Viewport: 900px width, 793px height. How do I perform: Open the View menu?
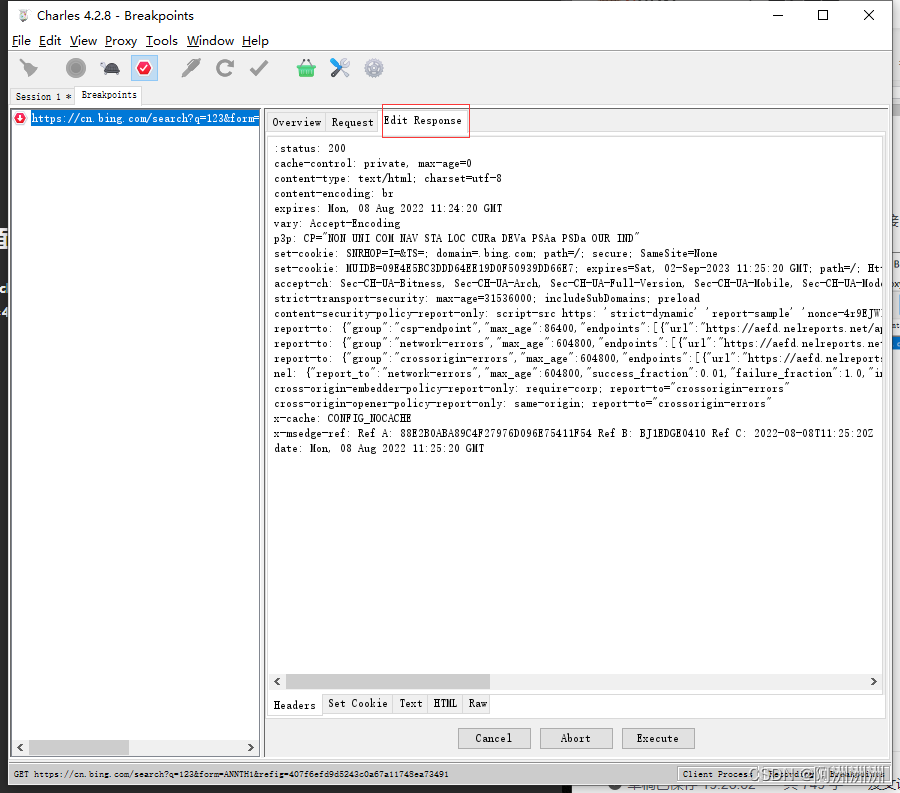(x=83, y=41)
